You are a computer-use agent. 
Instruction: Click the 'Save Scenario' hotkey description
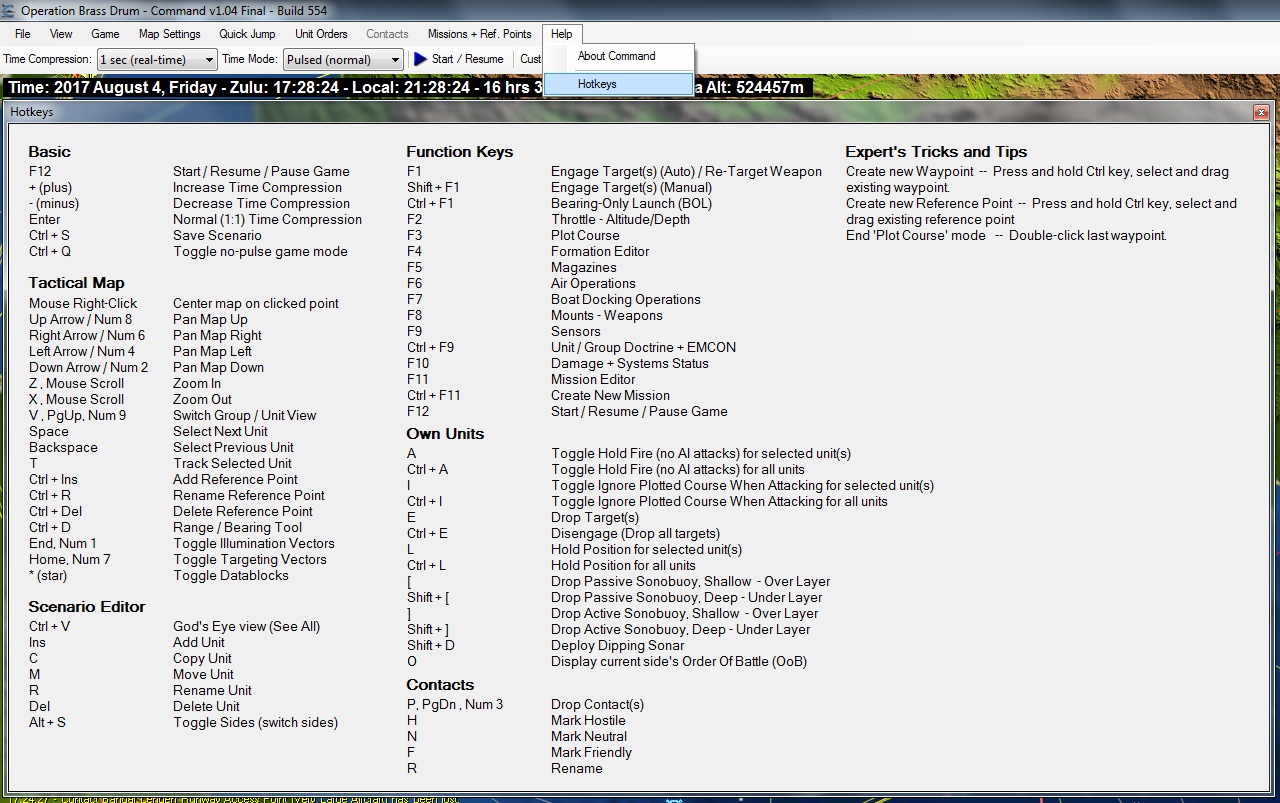(x=217, y=235)
